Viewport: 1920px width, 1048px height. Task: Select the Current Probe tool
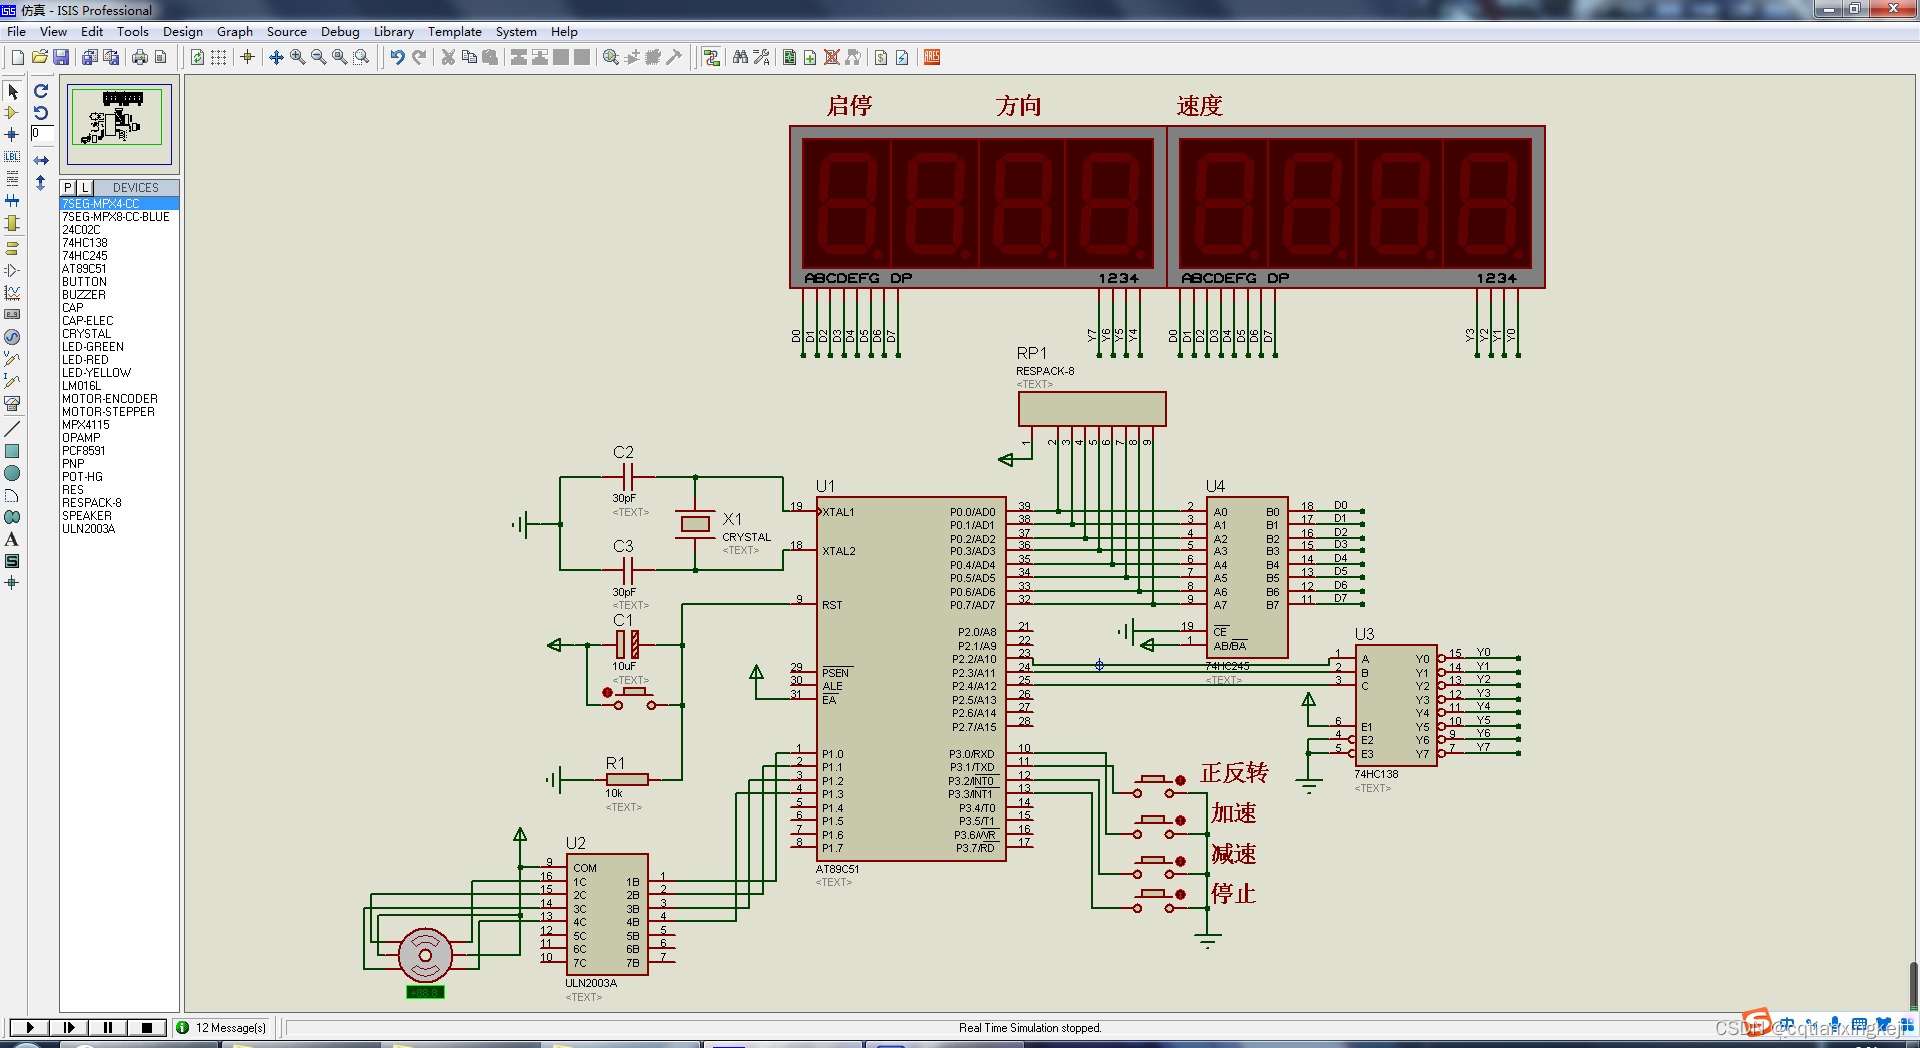(x=12, y=380)
